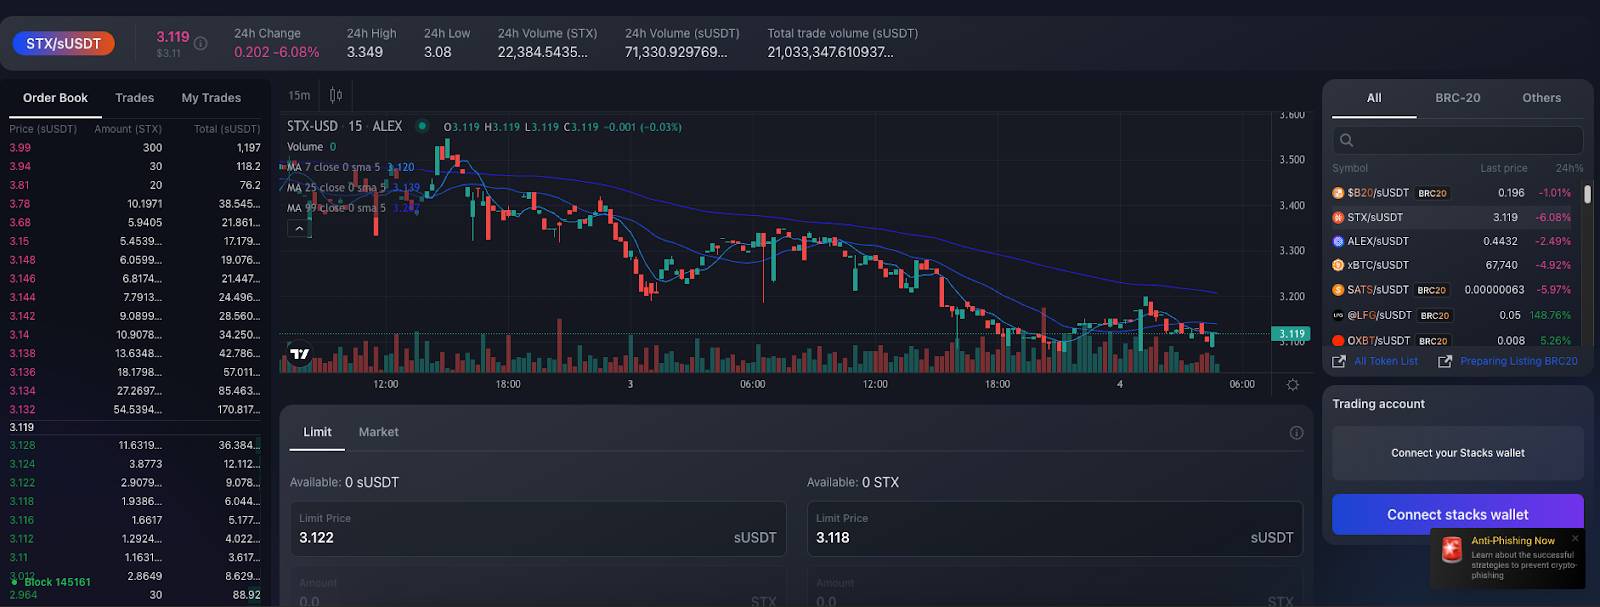The height and width of the screenshot is (607, 1600).
Task: Click the 3.99 ask price
Action: pos(20,148)
